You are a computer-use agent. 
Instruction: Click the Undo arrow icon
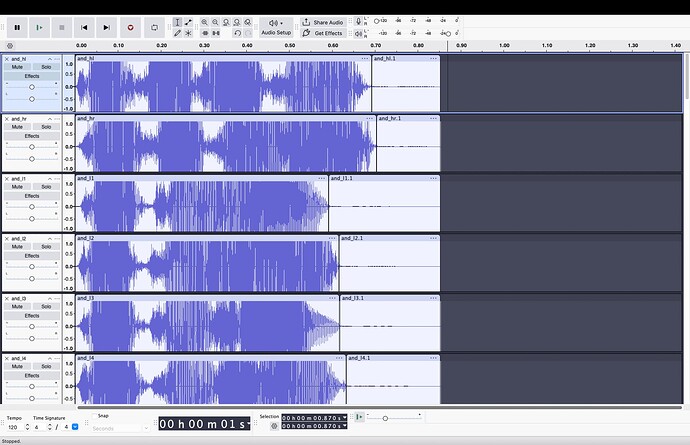tap(237, 33)
